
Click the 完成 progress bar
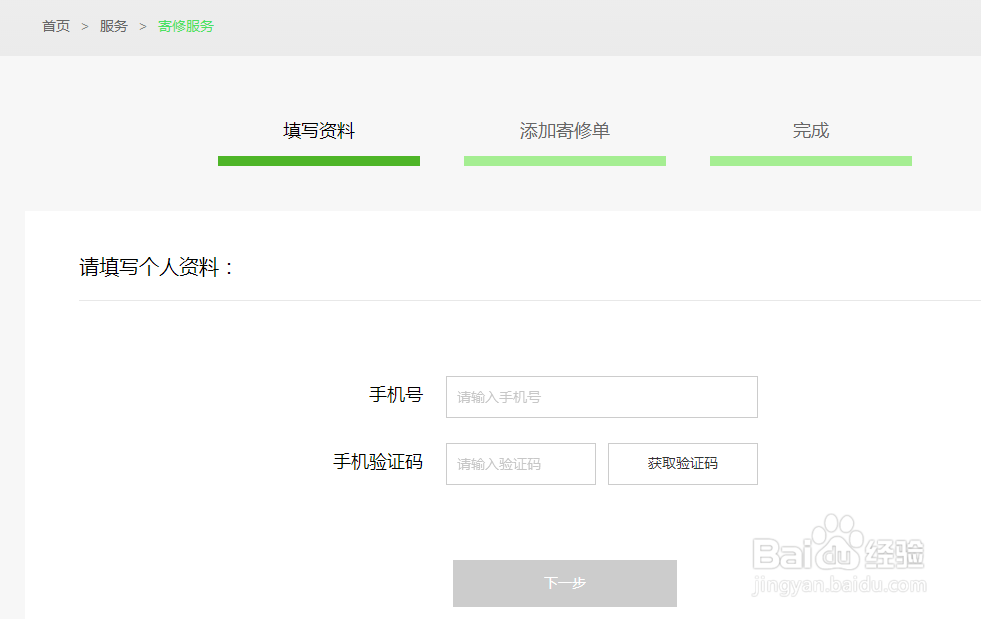coord(810,160)
